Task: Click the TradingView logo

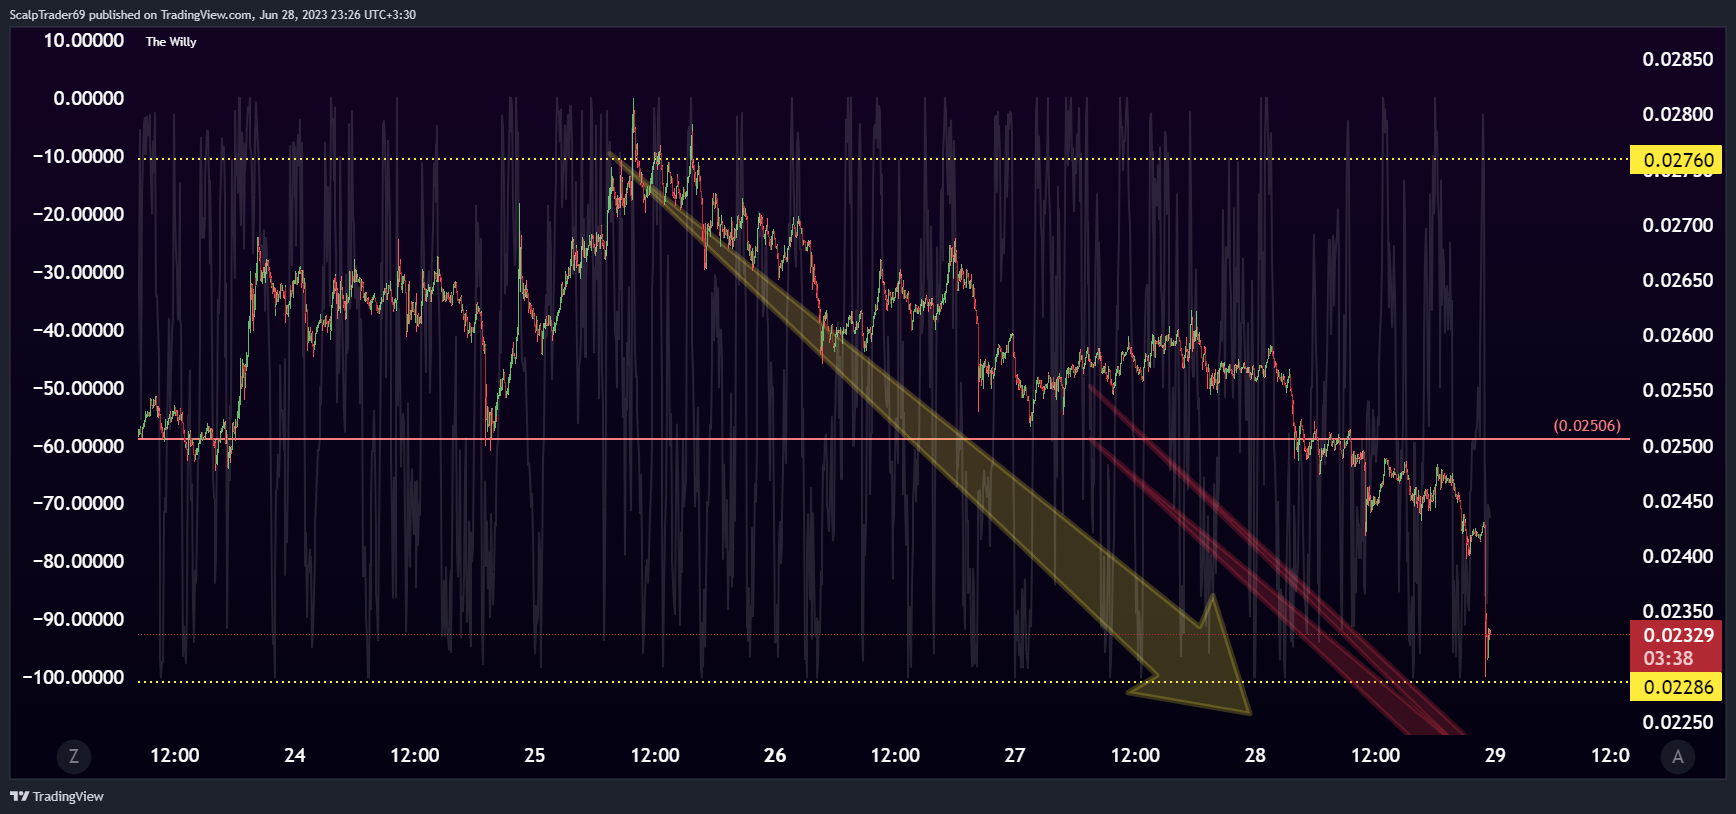Action: (x=57, y=796)
